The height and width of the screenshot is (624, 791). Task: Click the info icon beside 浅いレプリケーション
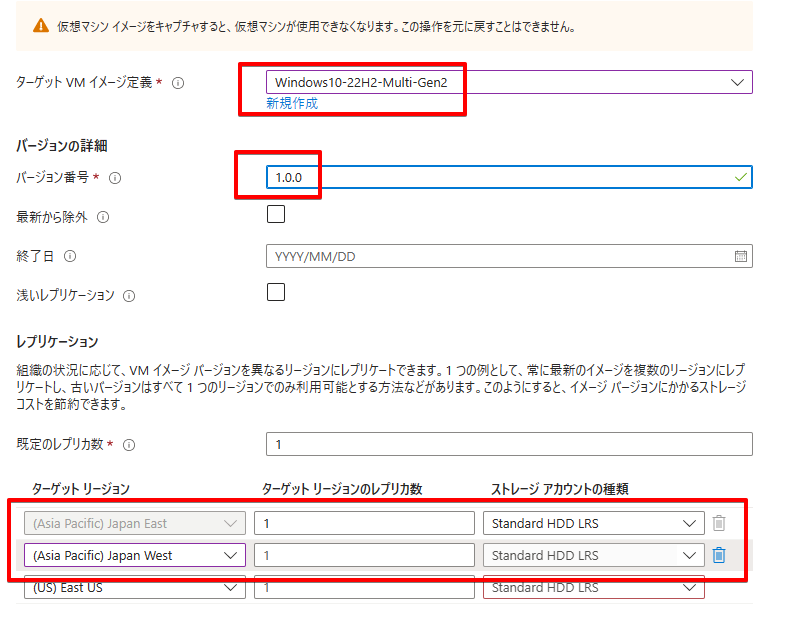pos(129,296)
